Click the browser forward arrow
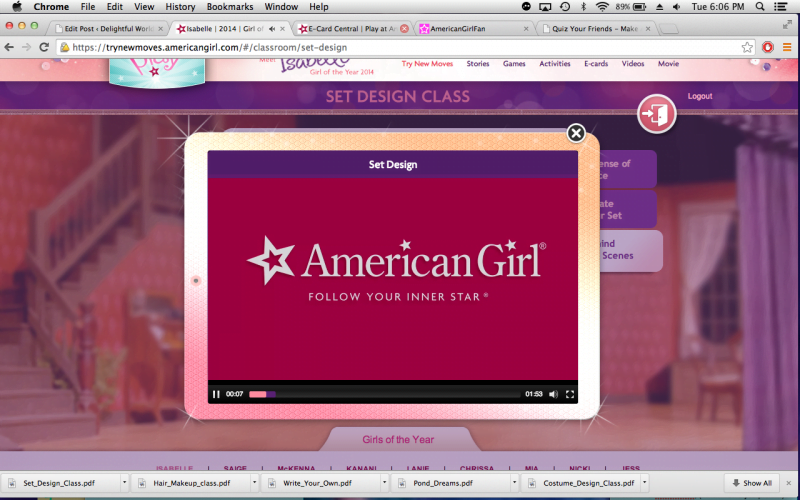Image resolution: width=800 pixels, height=500 pixels. [x=27, y=47]
